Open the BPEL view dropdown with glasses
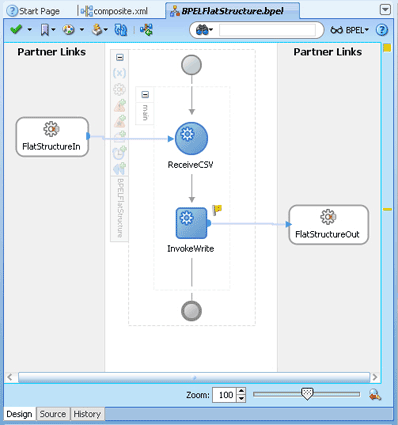The height and width of the screenshot is (425, 398). [x=350, y=30]
